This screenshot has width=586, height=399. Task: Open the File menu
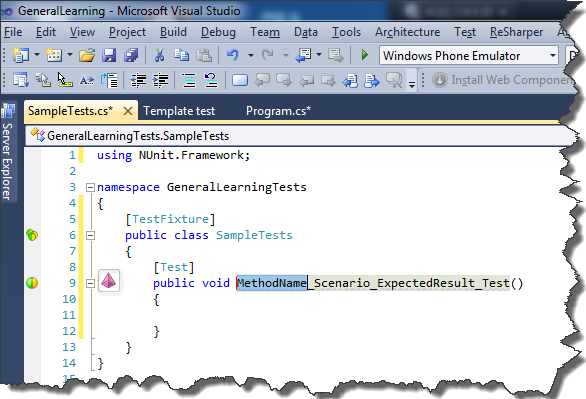pyautogui.click(x=13, y=32)
